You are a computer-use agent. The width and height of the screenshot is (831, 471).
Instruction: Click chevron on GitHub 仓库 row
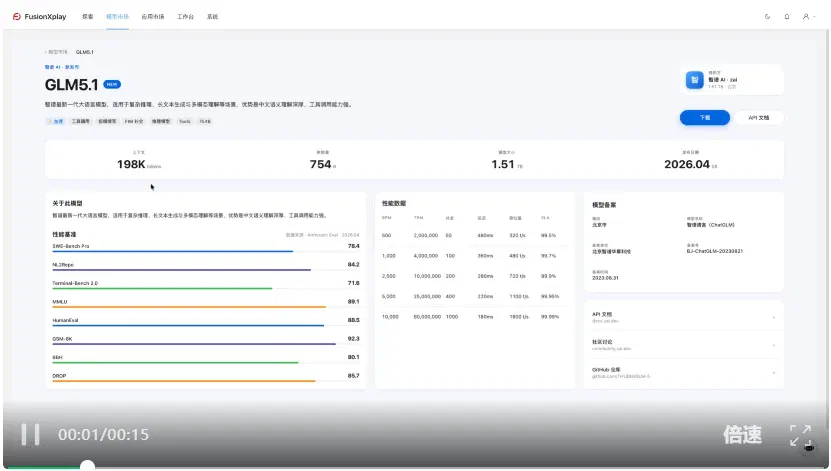[x=774, y=373]
